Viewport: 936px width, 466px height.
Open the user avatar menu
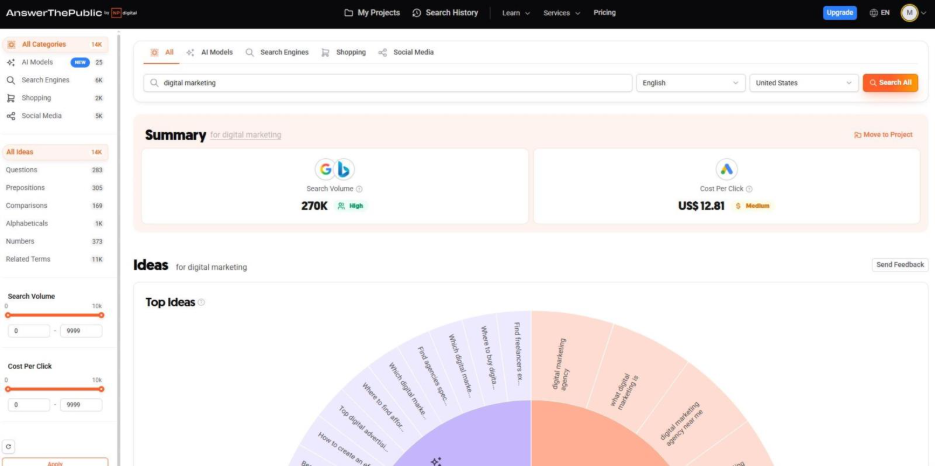click(909, 13)
